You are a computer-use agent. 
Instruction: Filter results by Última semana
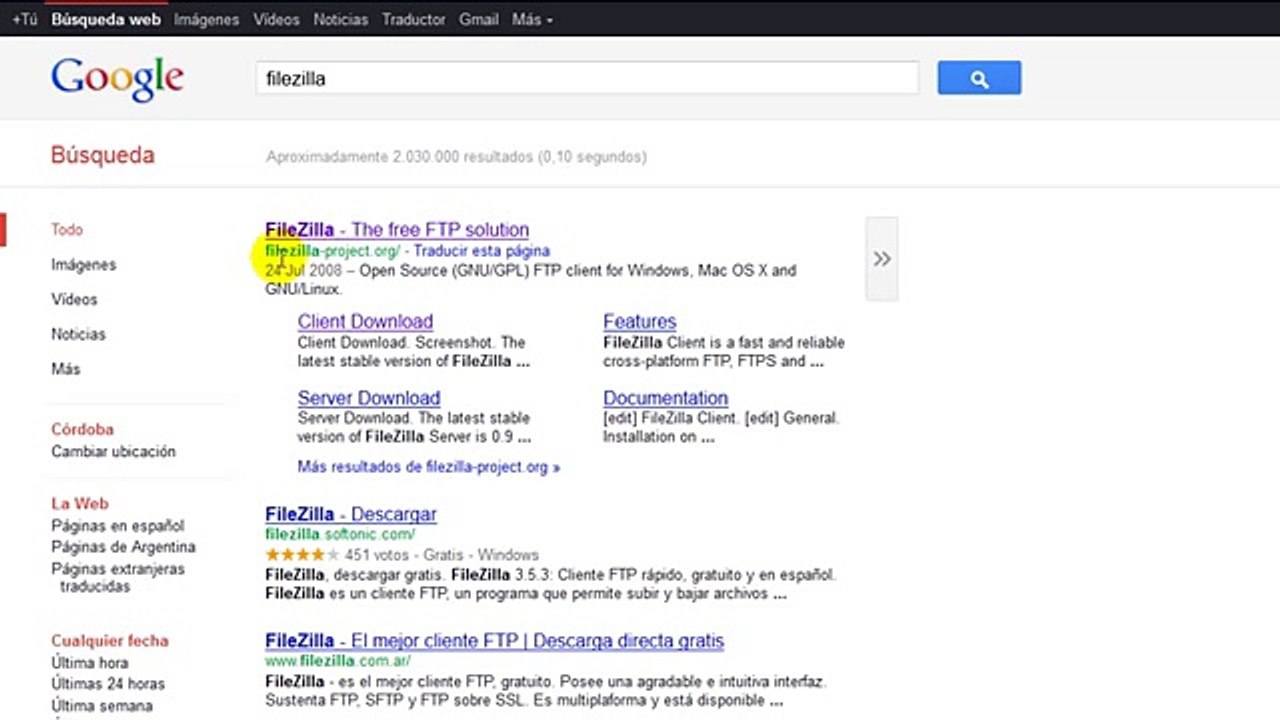click(x=102, y=706)
